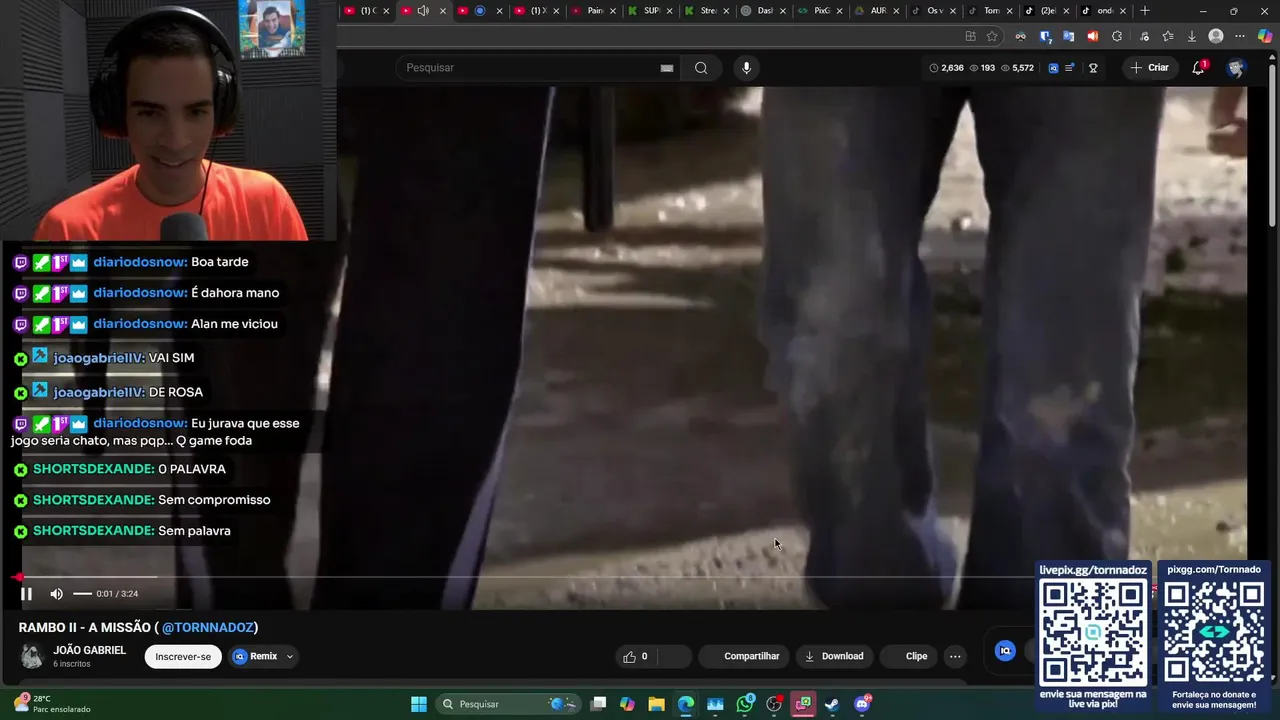Click the Compartilhar button
Screen dimensions: 1280x720
click(743, 656)
